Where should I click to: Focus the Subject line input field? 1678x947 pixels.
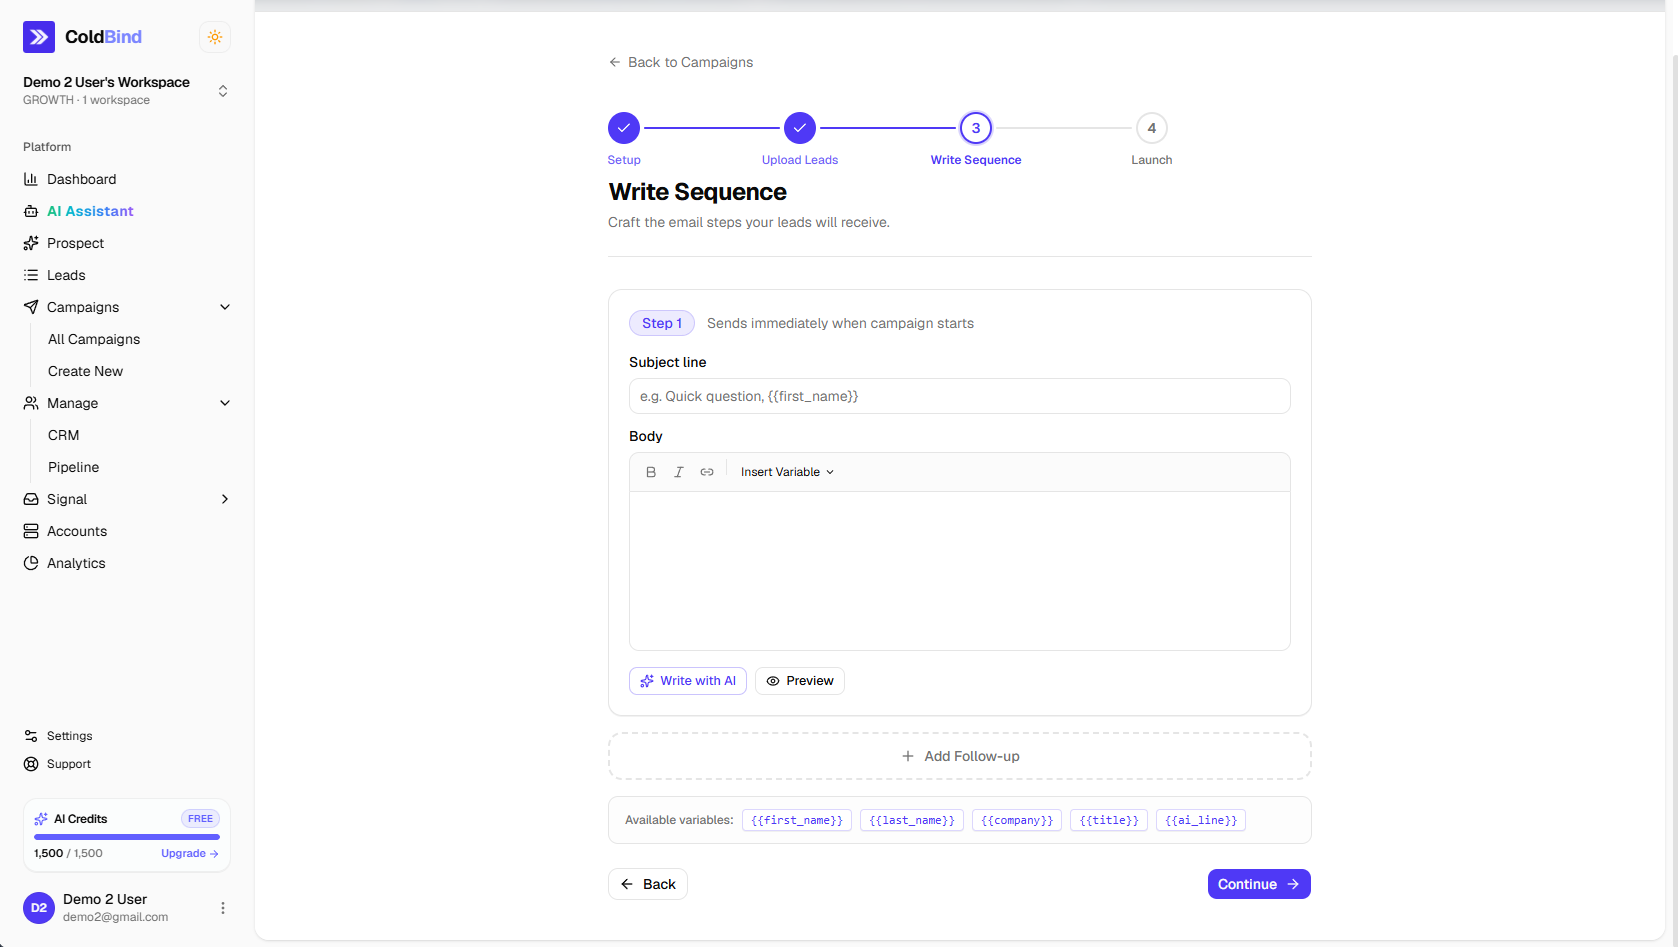pos(960,396)
